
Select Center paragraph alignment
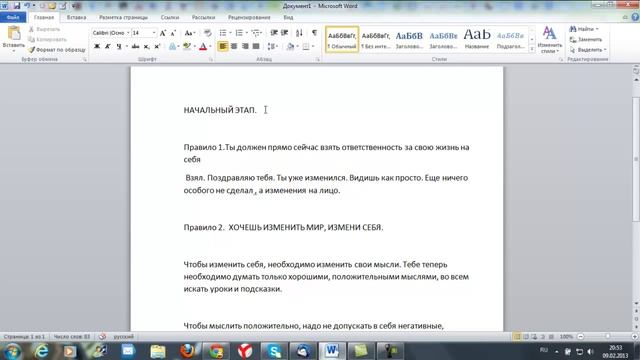pos(234,47)
